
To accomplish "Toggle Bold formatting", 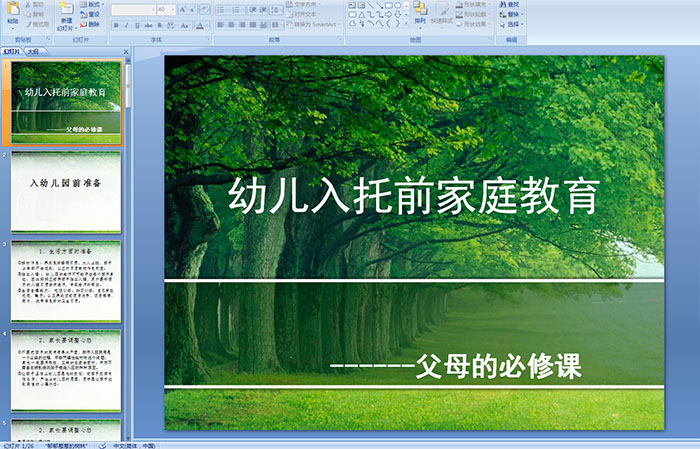I will click(x=116, y=25).
